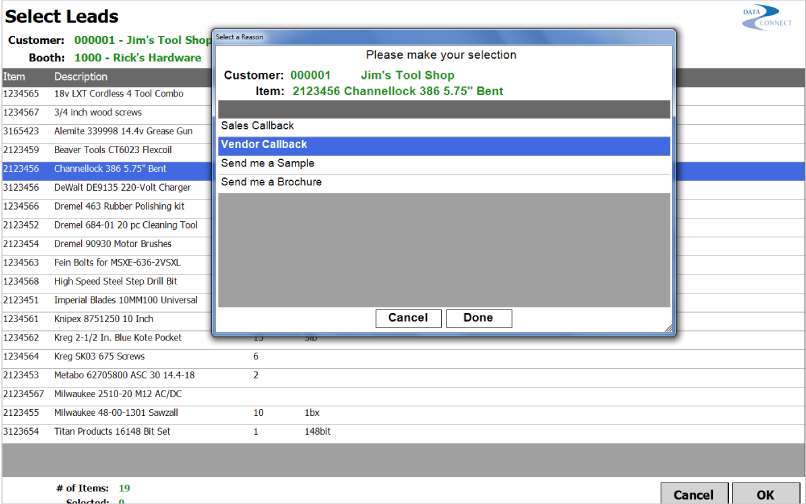Click the Description column header
This screenshot has height=504, width=806.
point(81,77)
